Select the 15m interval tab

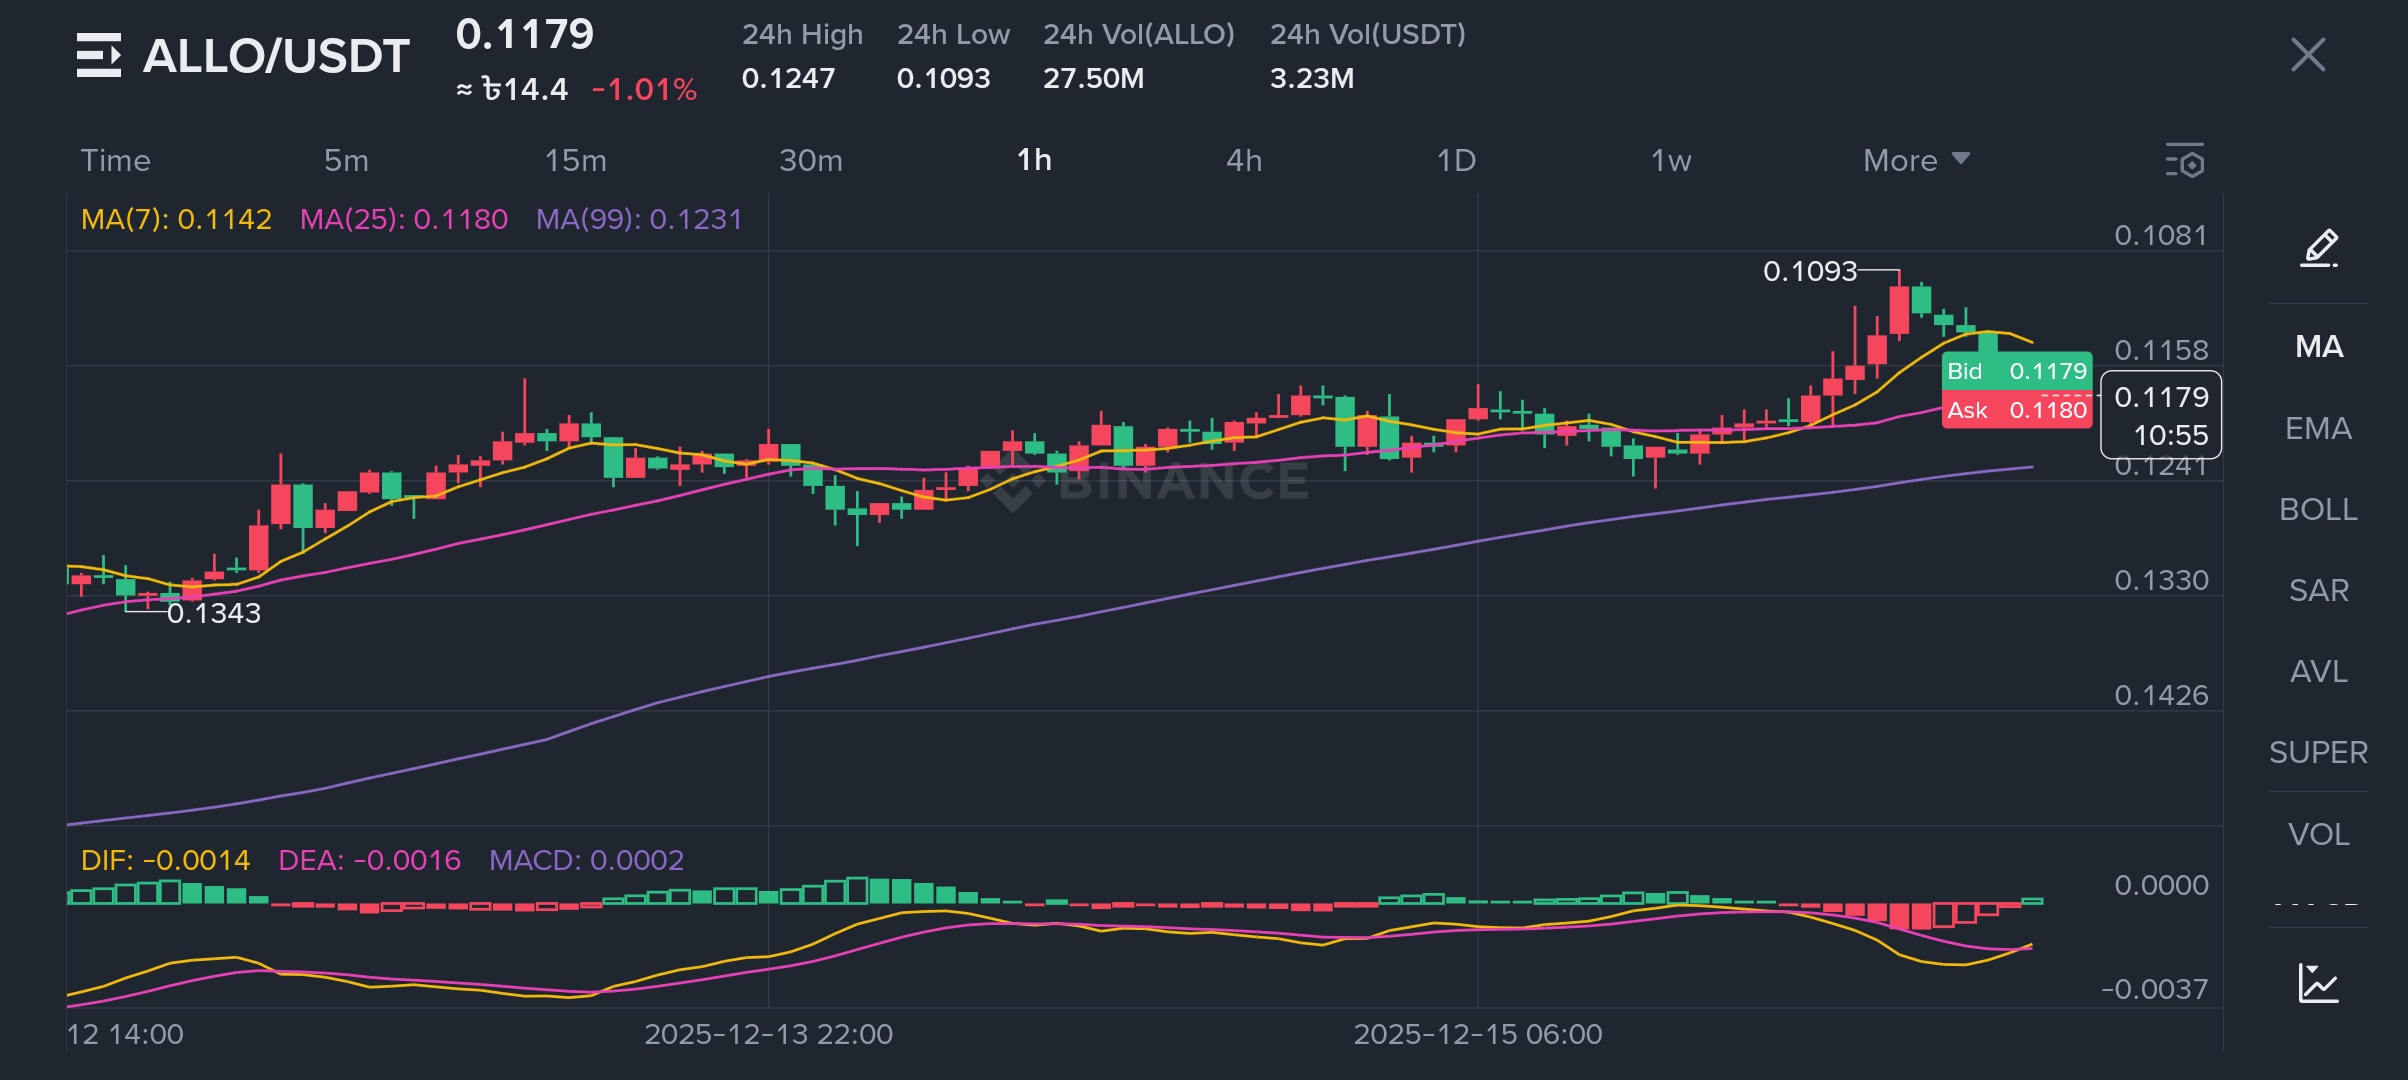pyautogui.click(x=575, y=161)
